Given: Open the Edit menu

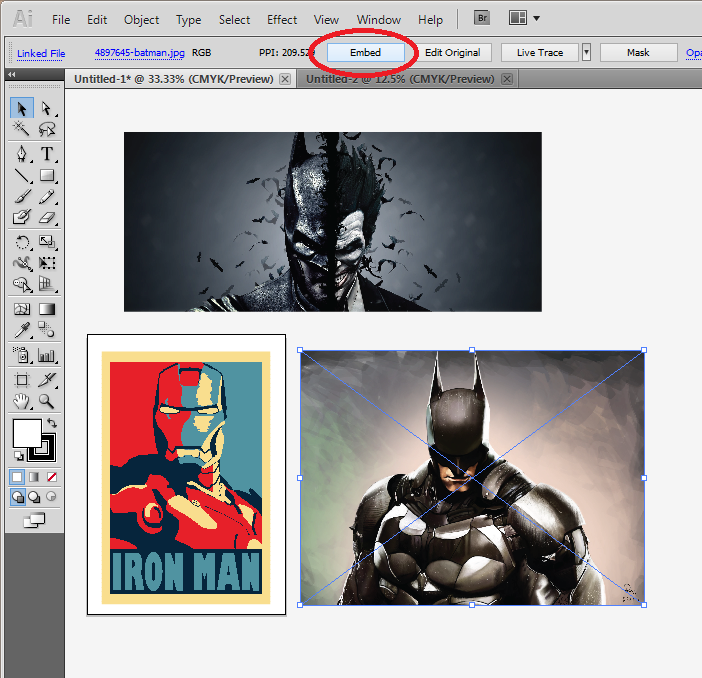Looking at the screenshot, I should coord(97,20).
